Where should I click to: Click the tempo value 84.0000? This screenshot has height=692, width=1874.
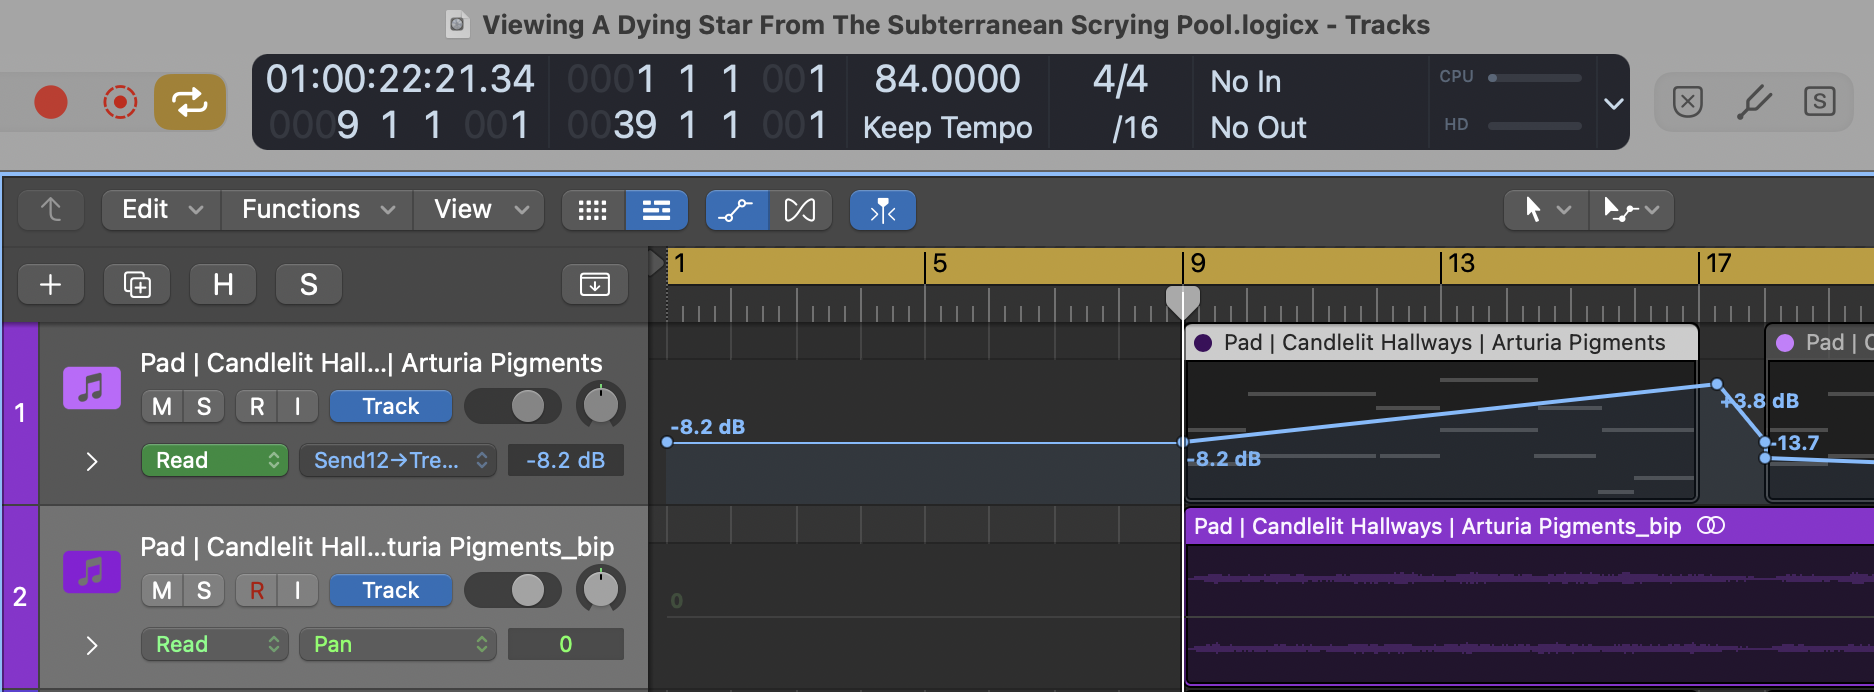click(x=947, y=79)
